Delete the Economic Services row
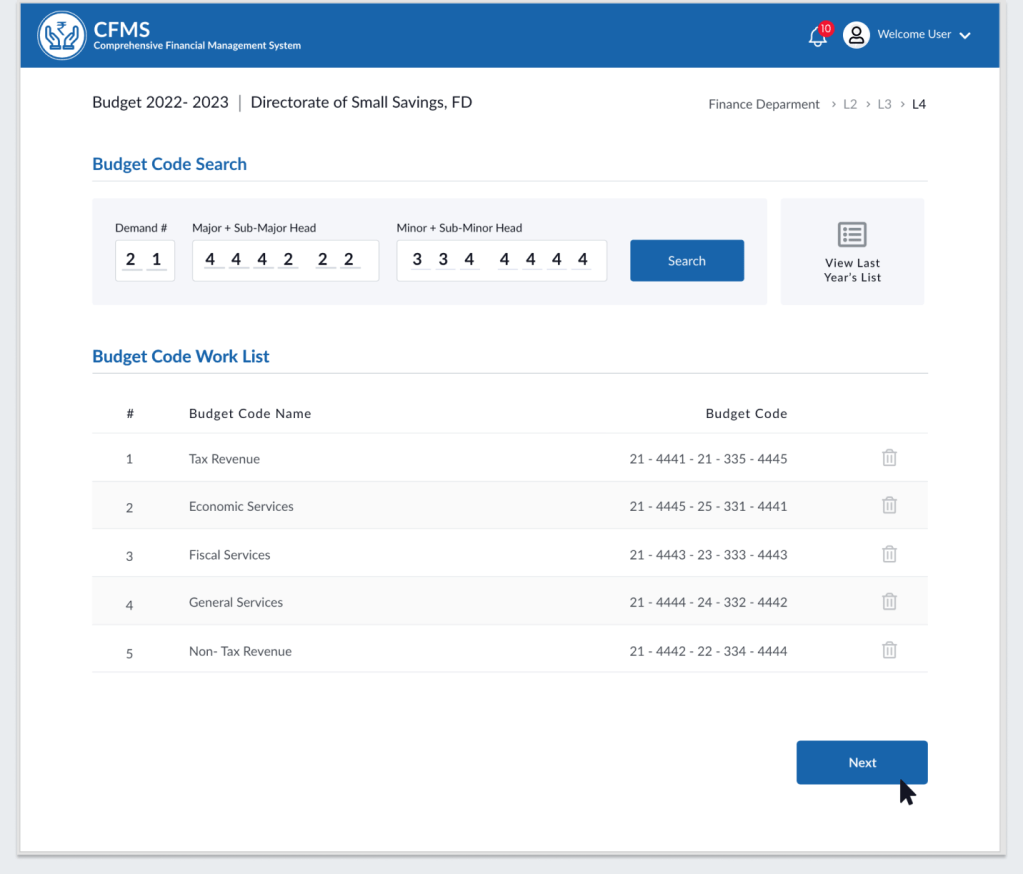The image size is (1023, 874). coord(889,506)
